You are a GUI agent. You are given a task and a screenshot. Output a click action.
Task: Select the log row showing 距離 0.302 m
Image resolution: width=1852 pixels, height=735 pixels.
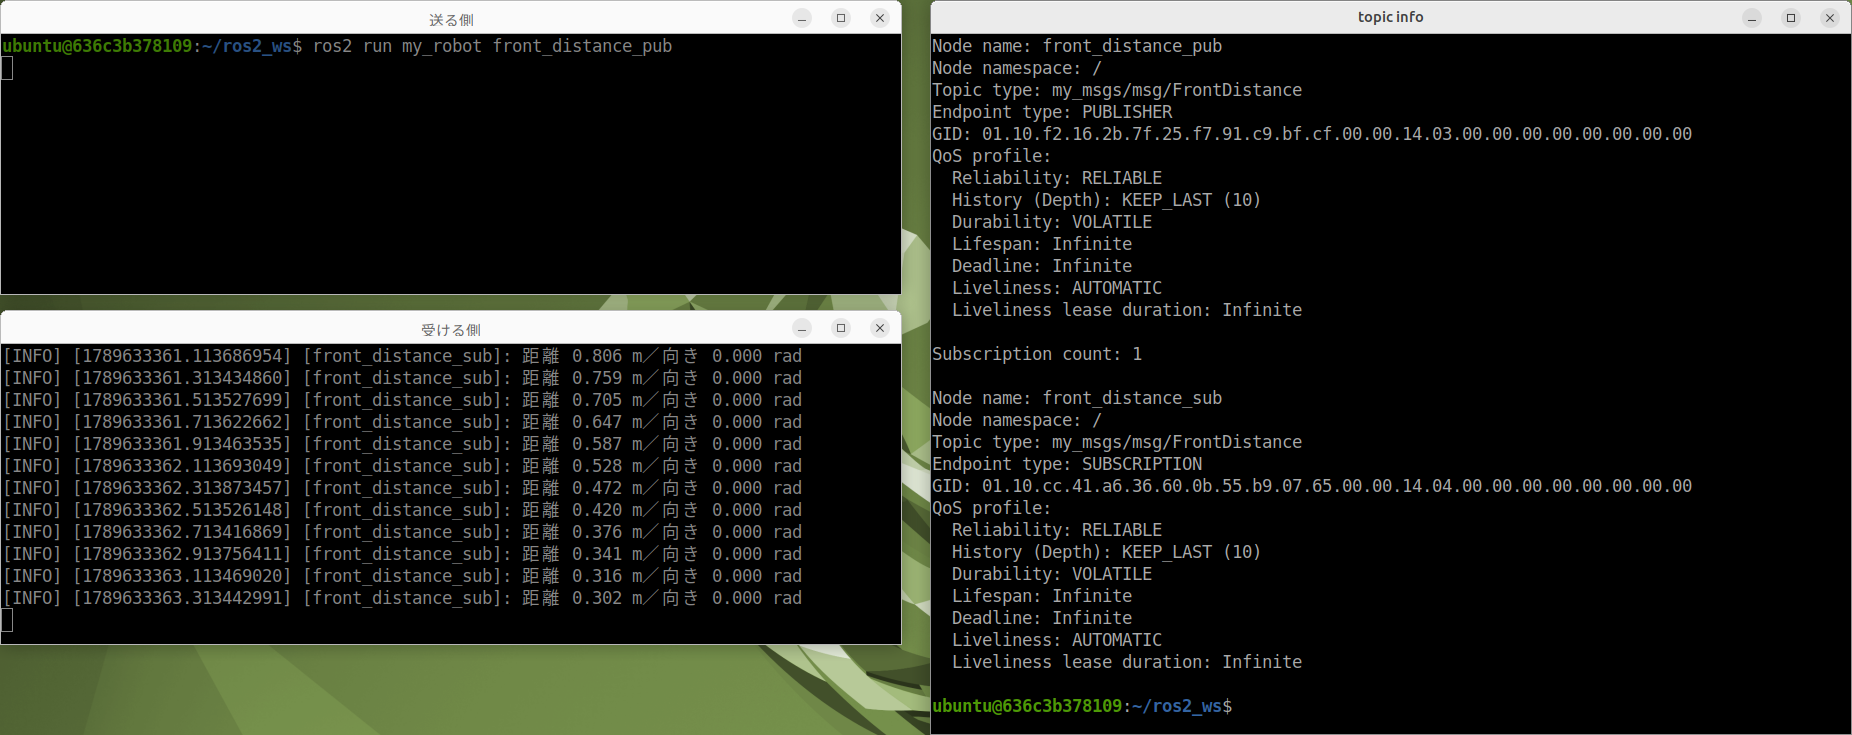pyautogui.click(x=402, y=598)
